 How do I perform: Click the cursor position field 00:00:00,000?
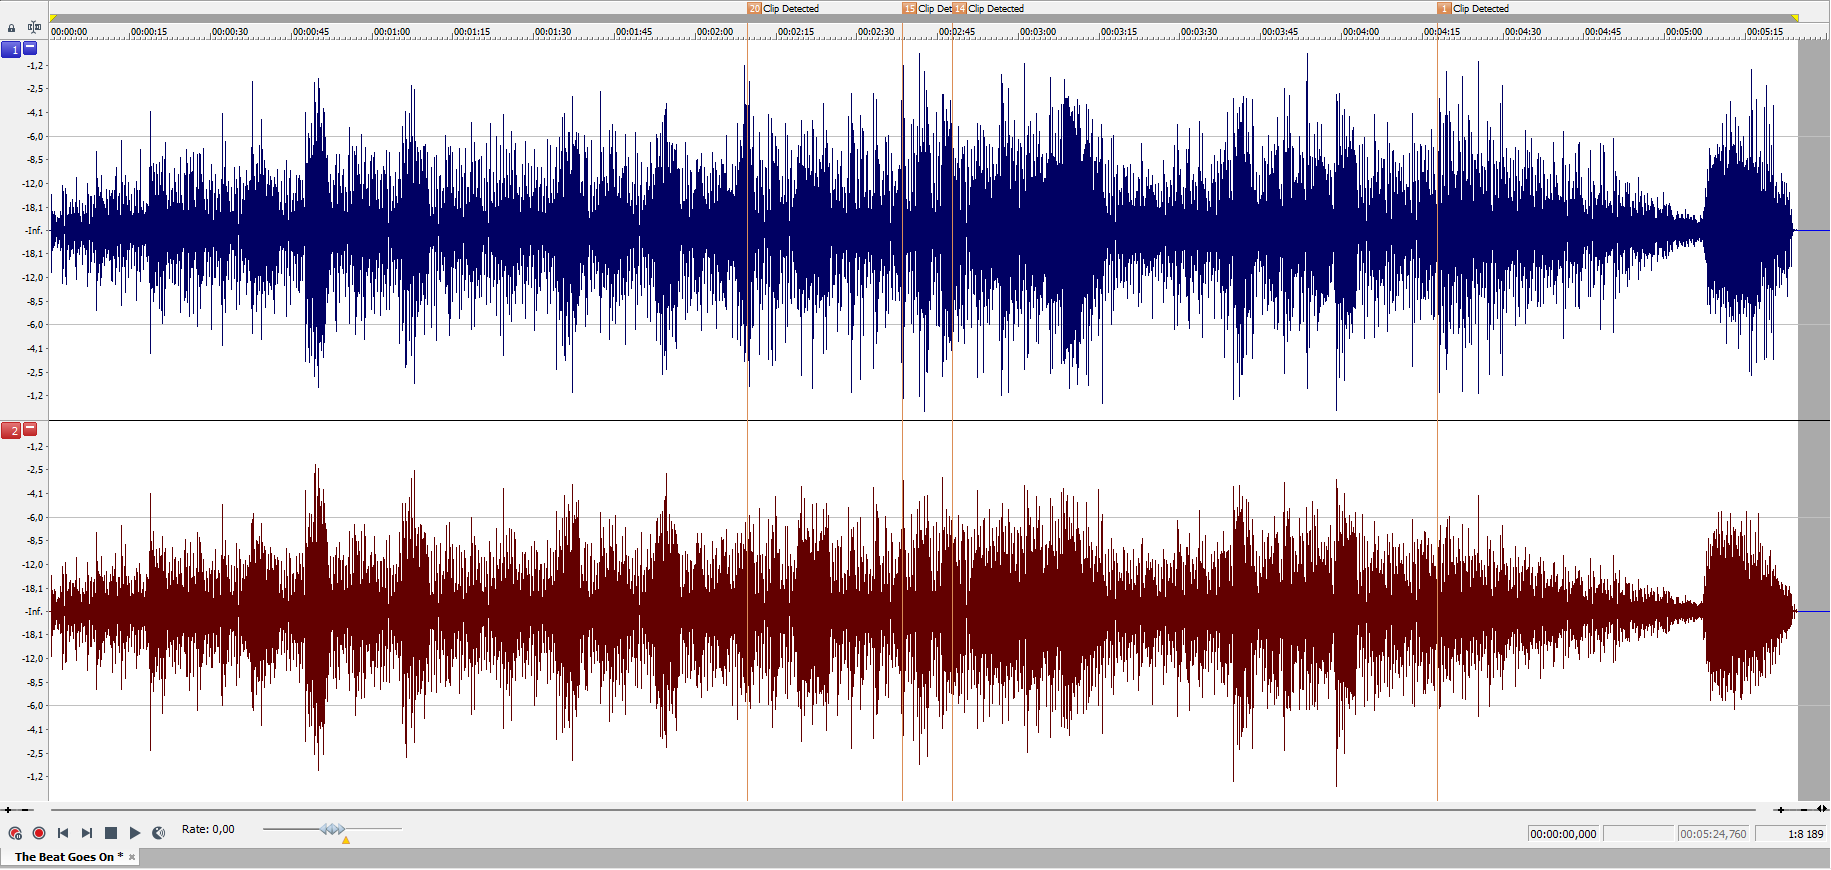pos(1564,834)
